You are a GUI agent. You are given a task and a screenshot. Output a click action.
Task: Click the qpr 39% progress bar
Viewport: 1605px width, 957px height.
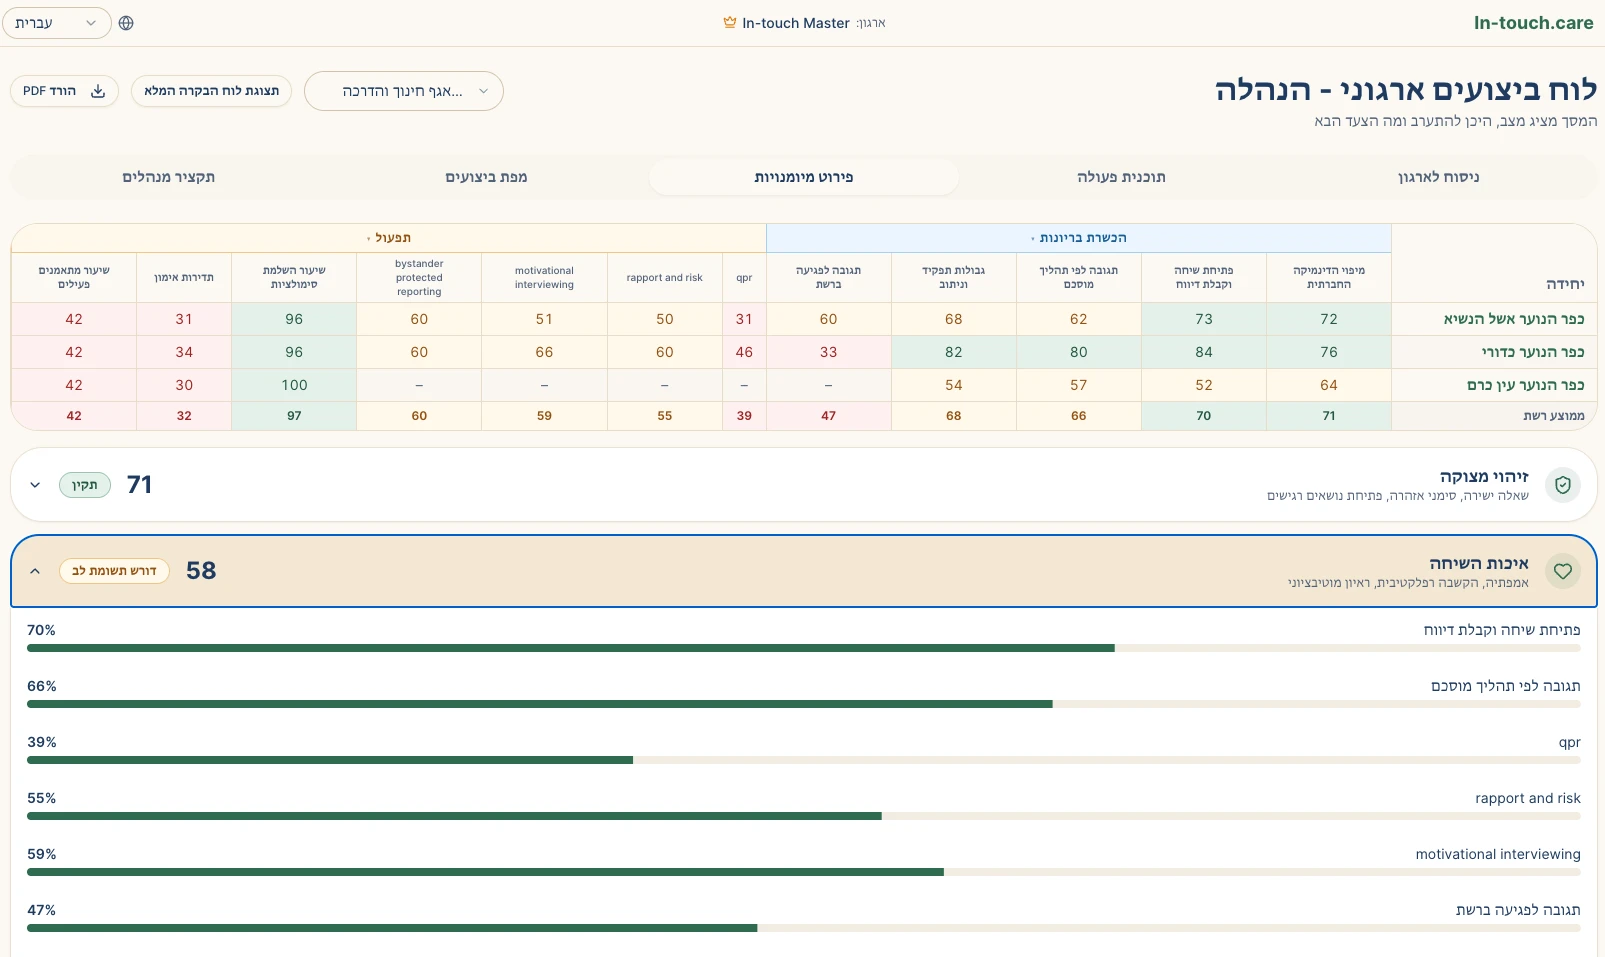pos(804,760)
